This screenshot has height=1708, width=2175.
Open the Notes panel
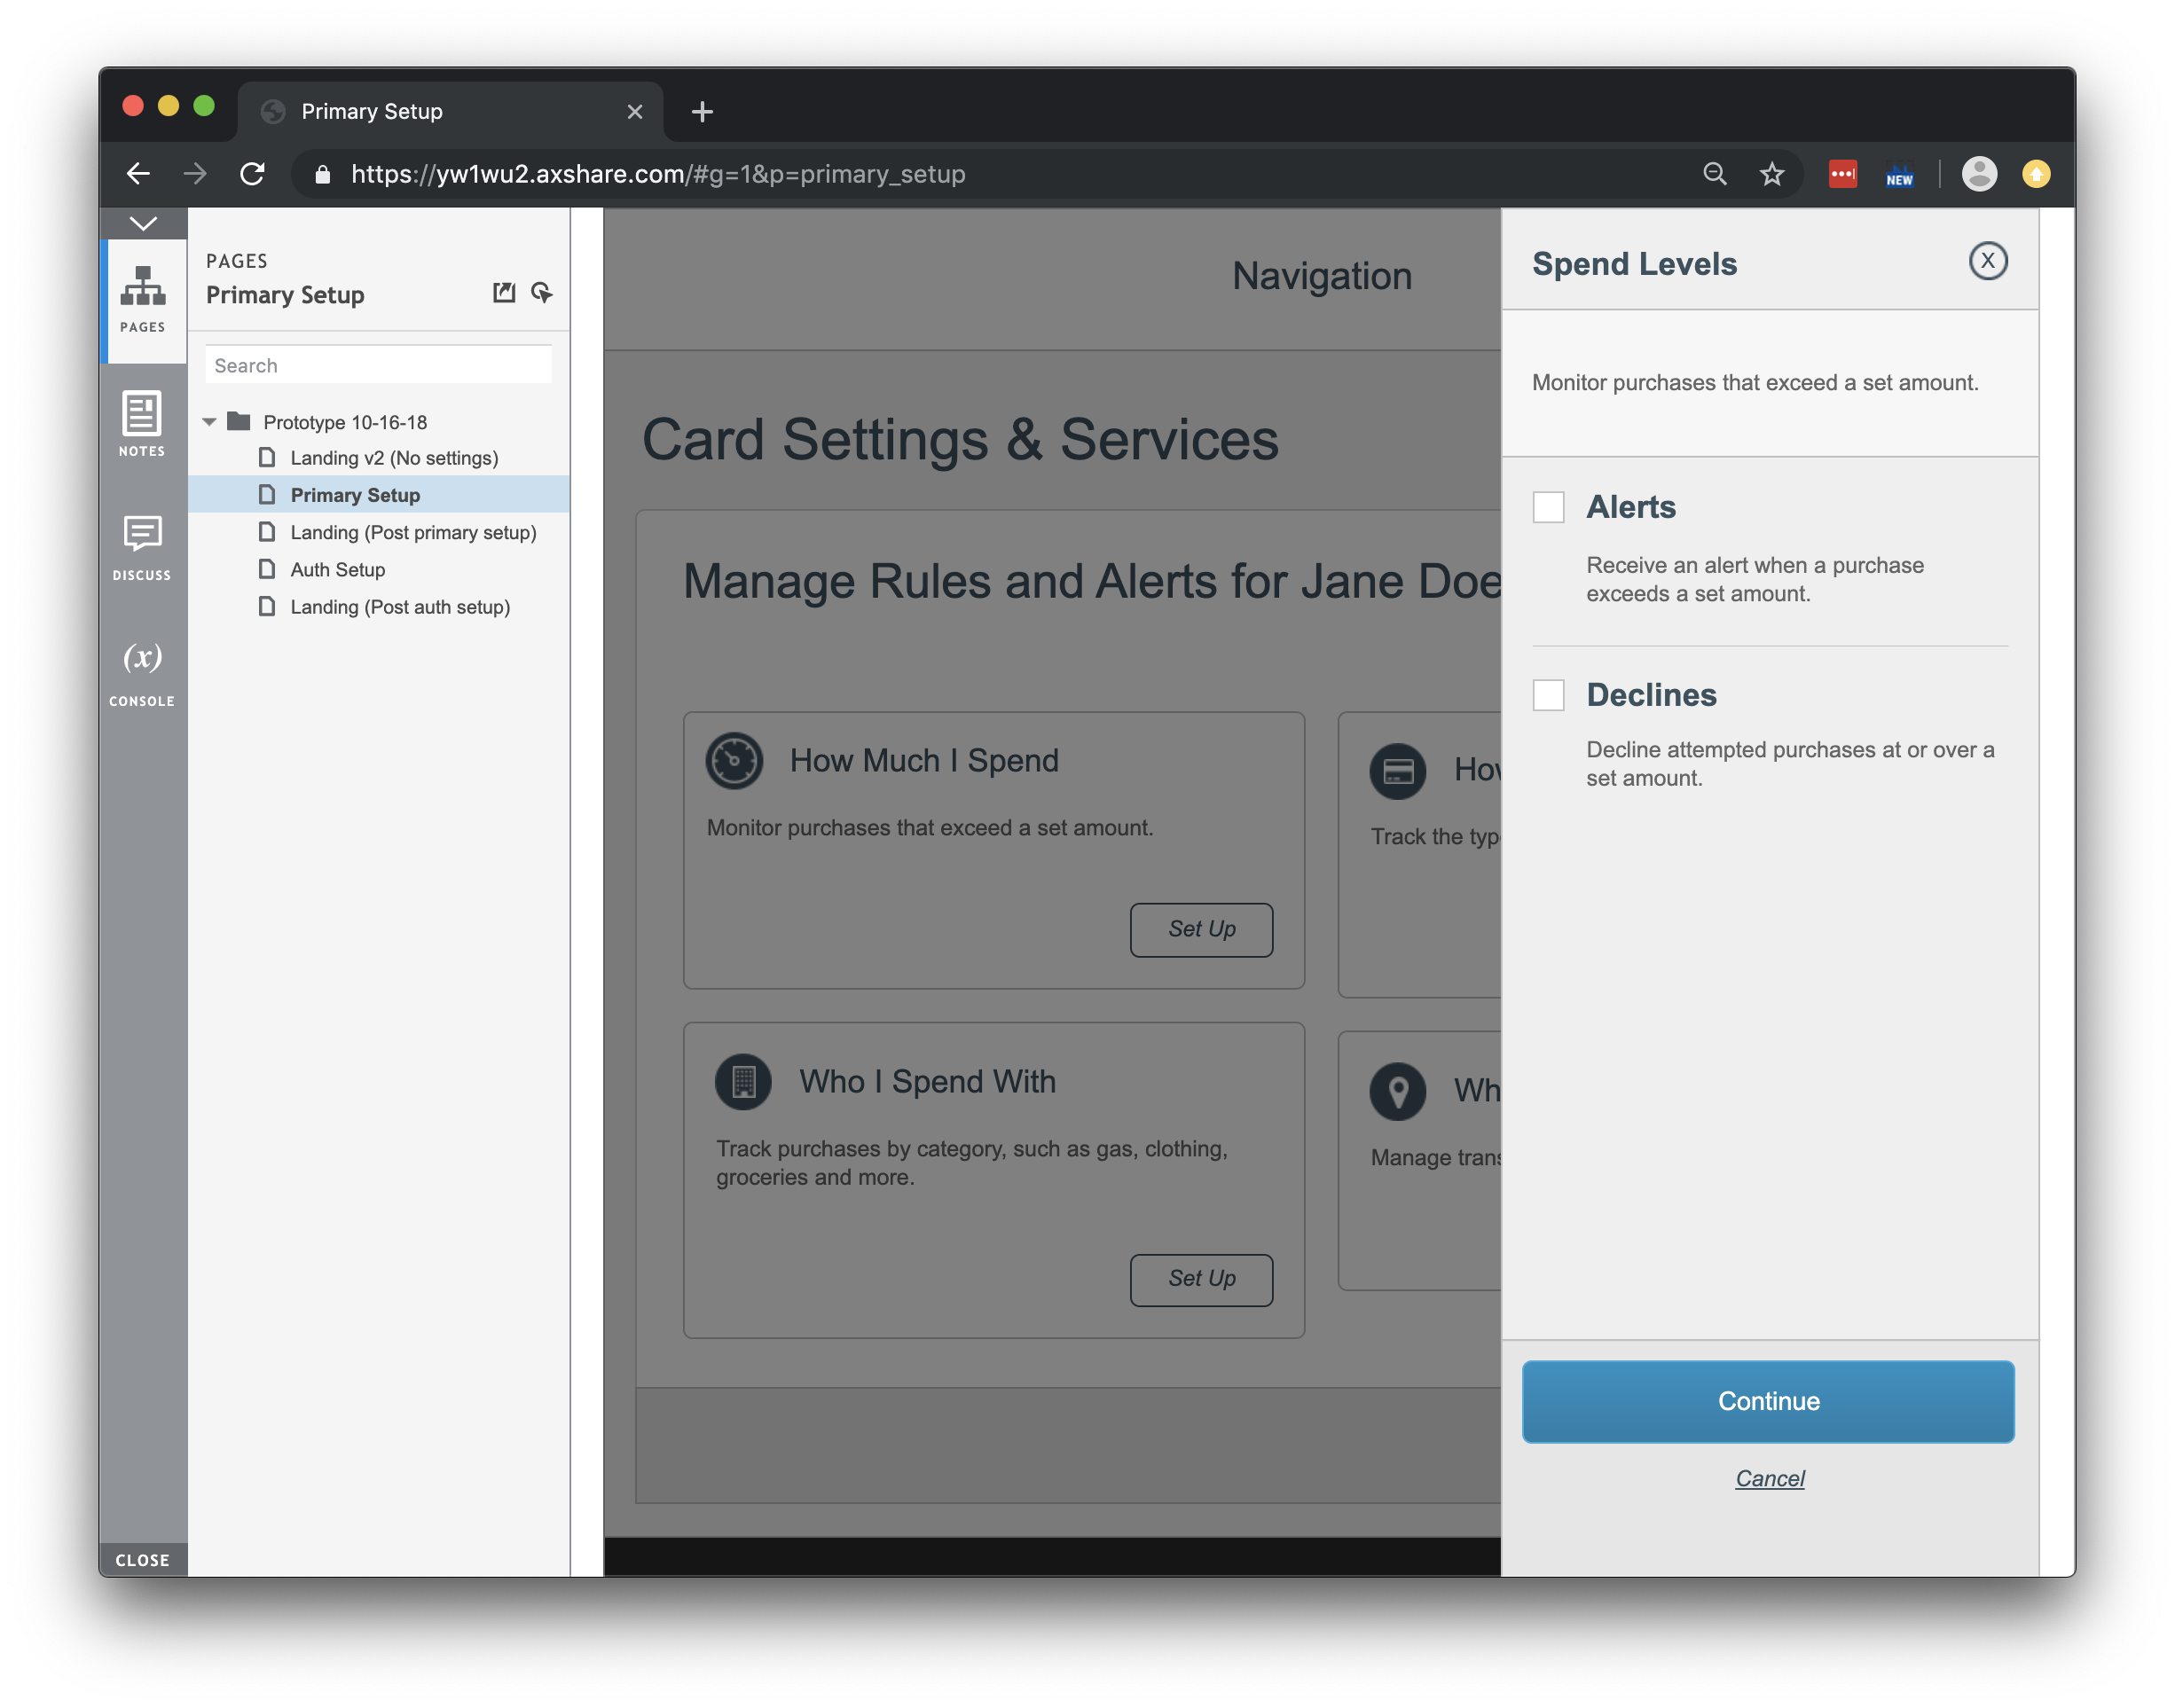(x=142, y=424)
